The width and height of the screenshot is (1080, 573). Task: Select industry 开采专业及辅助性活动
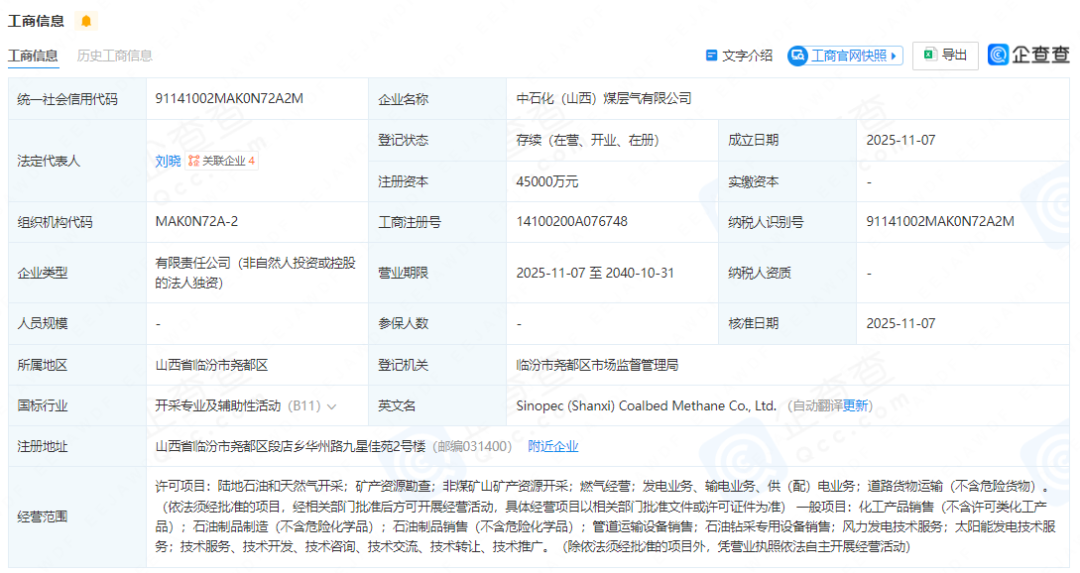click(x=218, y=406)
